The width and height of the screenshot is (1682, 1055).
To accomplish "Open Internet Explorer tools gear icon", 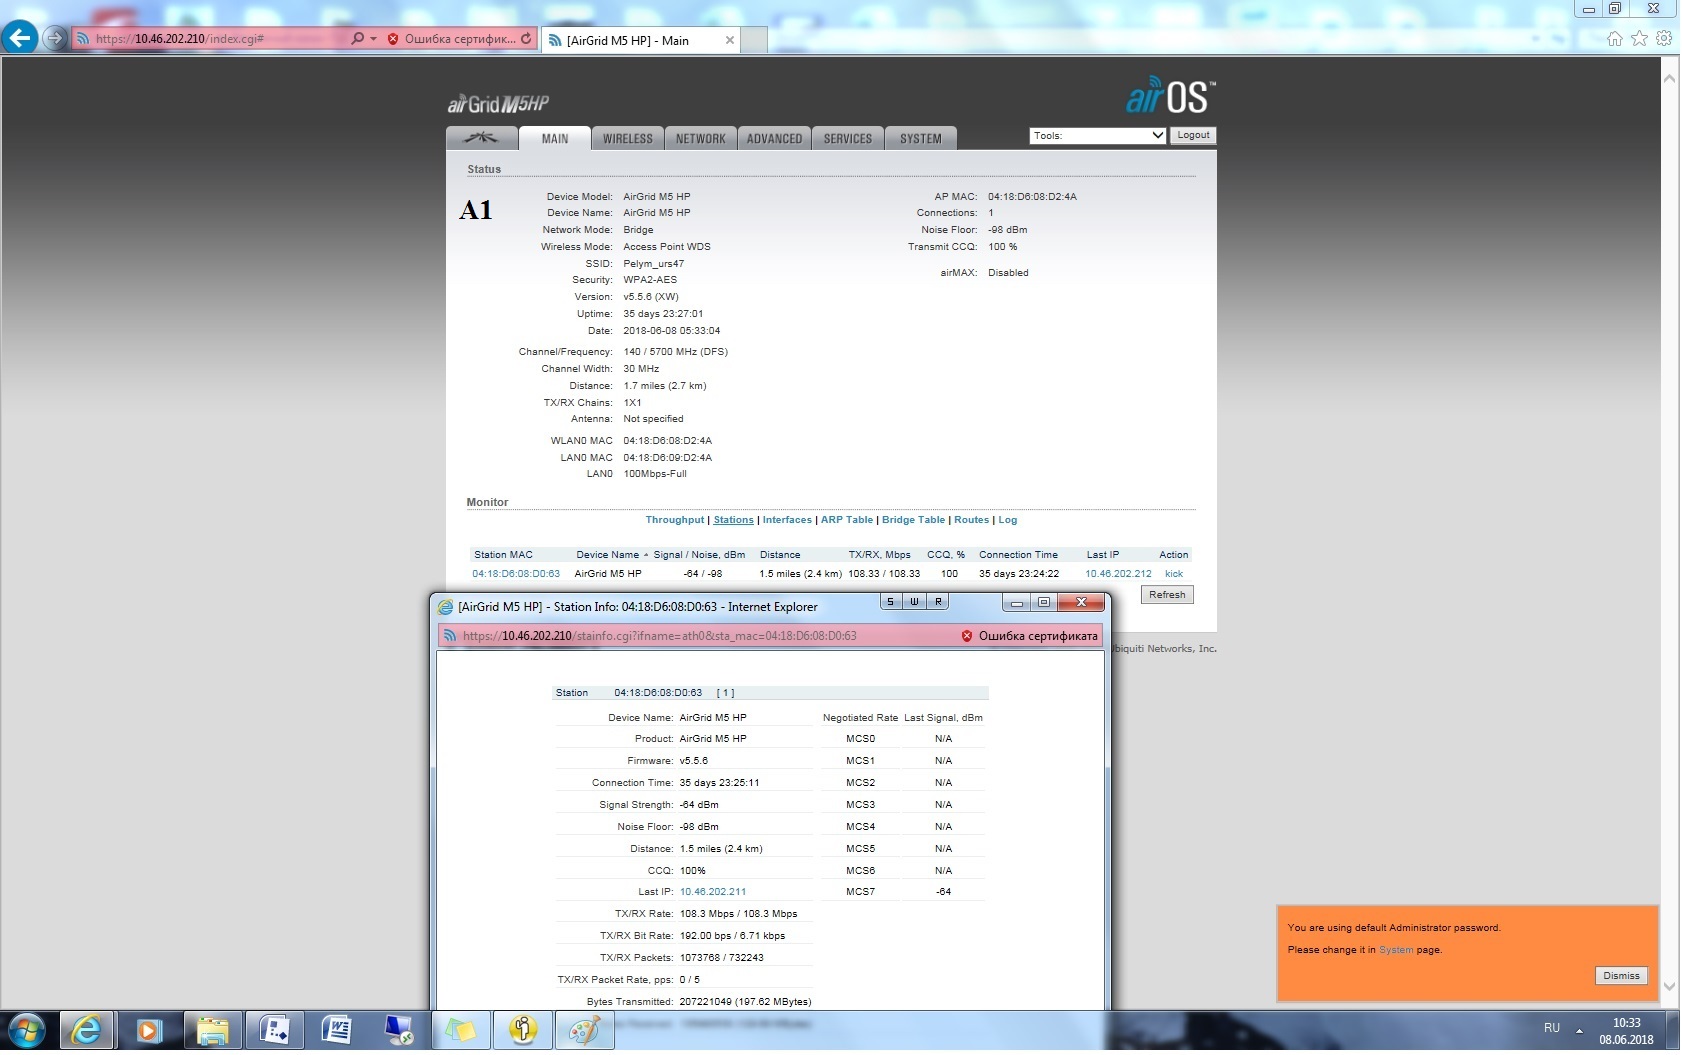I will click(x=1664, y=39).
